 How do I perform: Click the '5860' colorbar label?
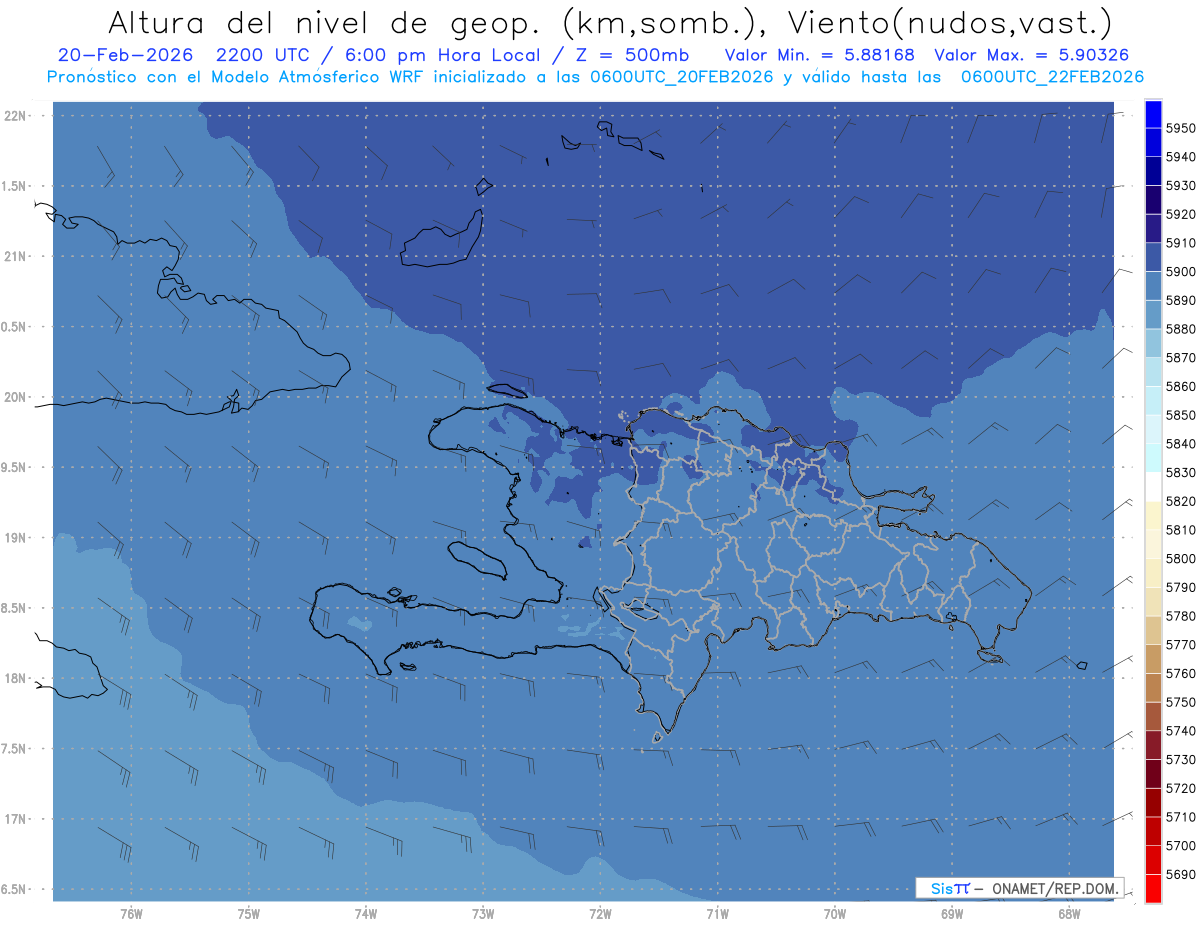[1180, 386]
